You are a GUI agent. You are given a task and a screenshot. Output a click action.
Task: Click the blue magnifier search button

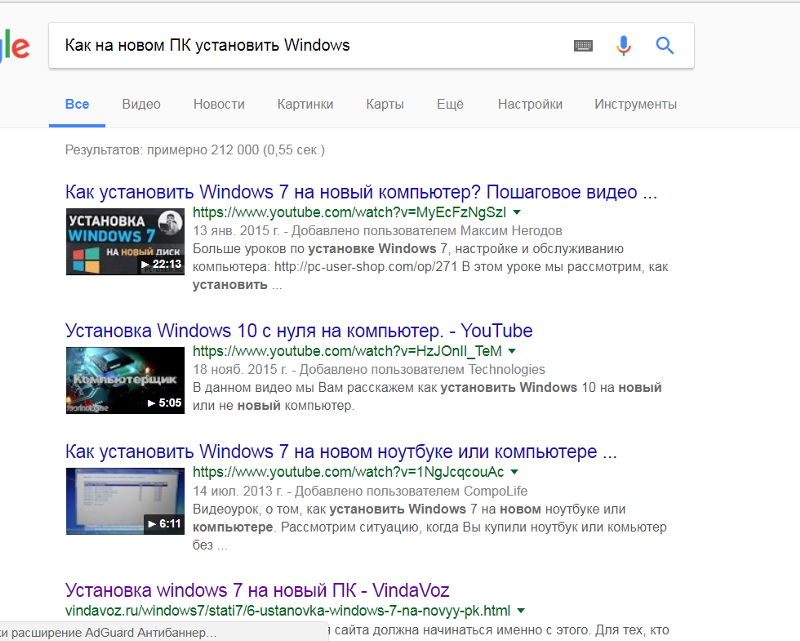[664, 46]
